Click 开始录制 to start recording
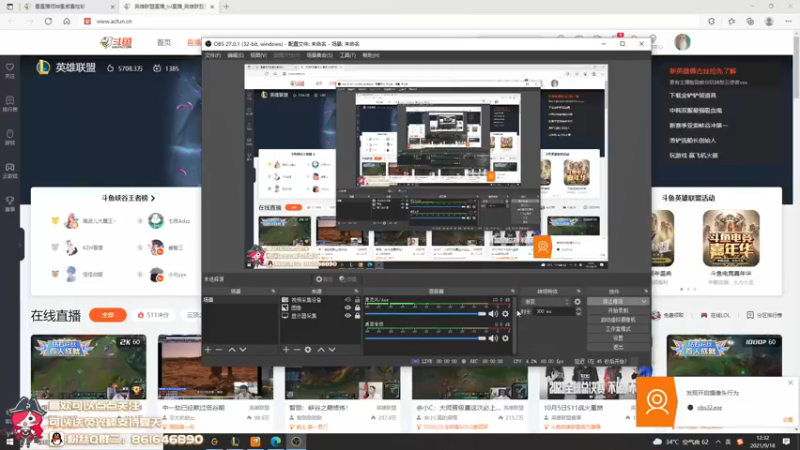Screen dimensions: 800x450 [x=618, y=311]
